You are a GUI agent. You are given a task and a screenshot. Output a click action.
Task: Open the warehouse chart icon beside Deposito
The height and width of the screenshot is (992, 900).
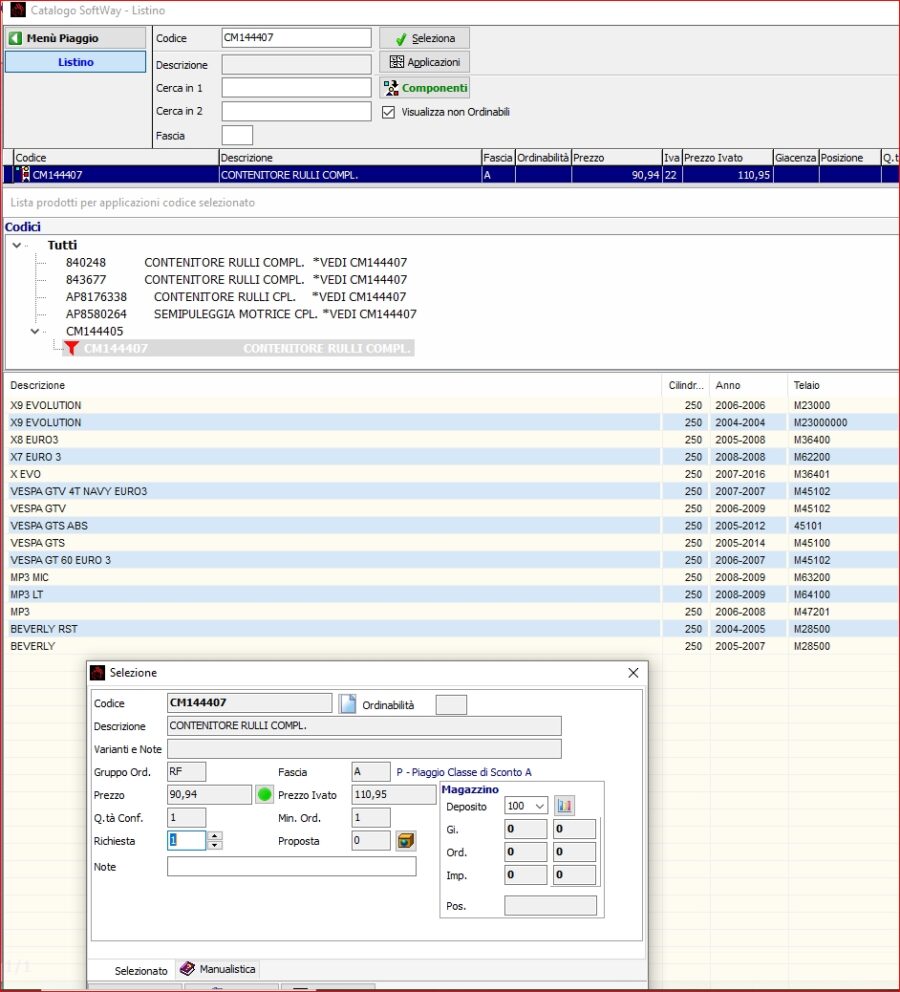tap(565, 805)
